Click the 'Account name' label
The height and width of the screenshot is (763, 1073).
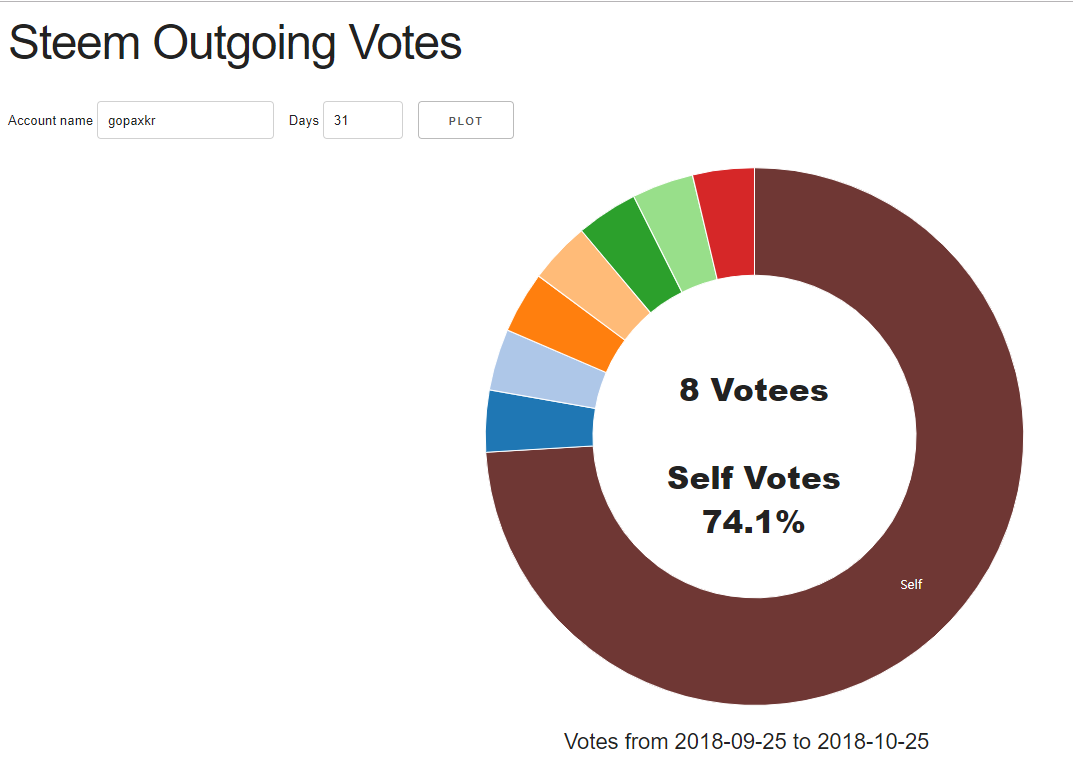click(x=50, y=120)
